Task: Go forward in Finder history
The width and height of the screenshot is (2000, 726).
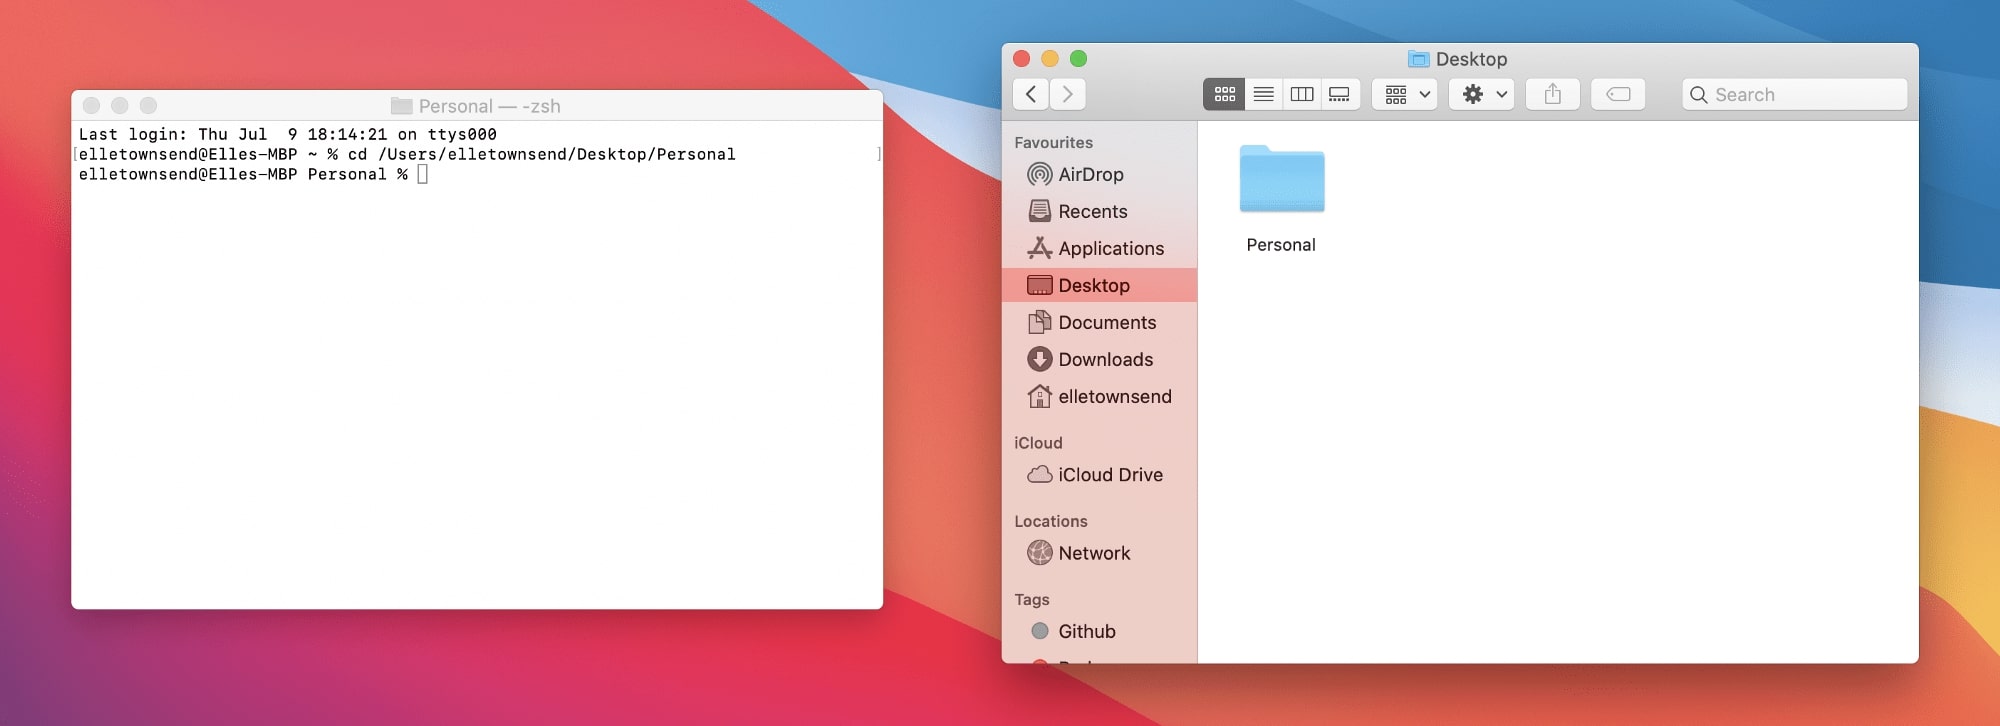Action: (x=1068, y=94)
